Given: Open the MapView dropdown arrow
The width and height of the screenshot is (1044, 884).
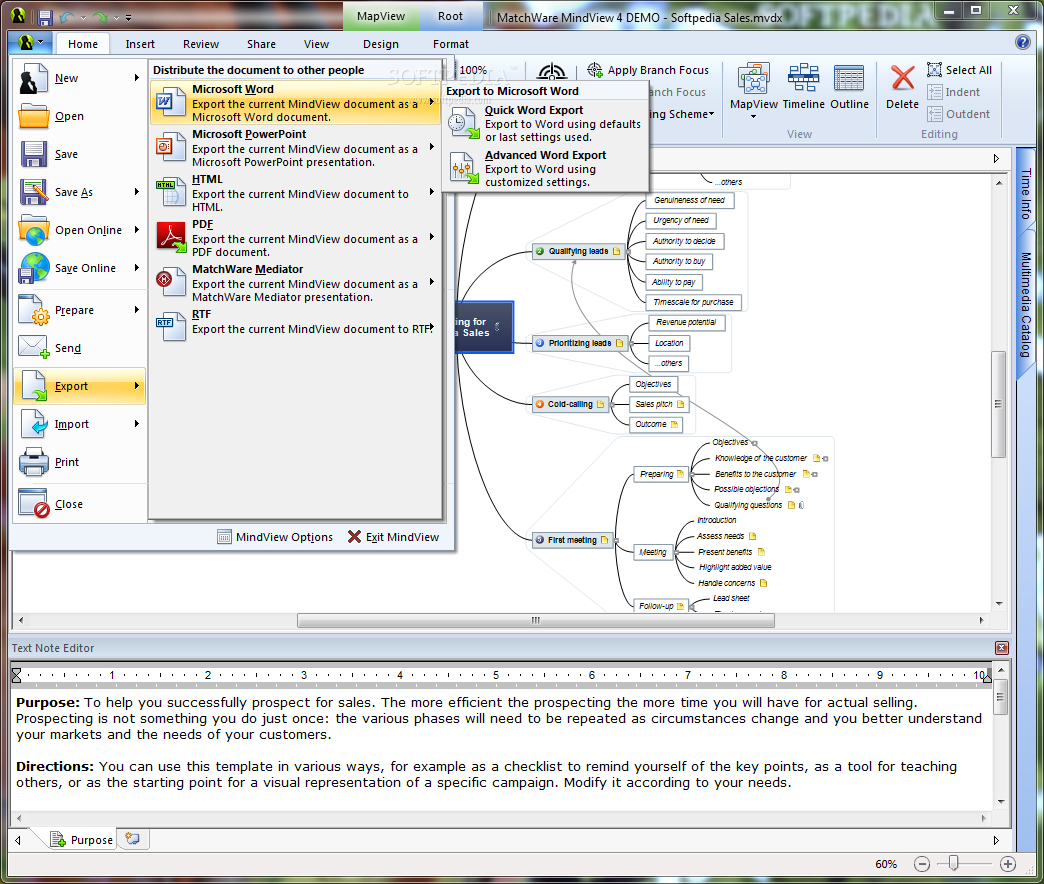Looking at the screenshot, I should click(753, 116).
